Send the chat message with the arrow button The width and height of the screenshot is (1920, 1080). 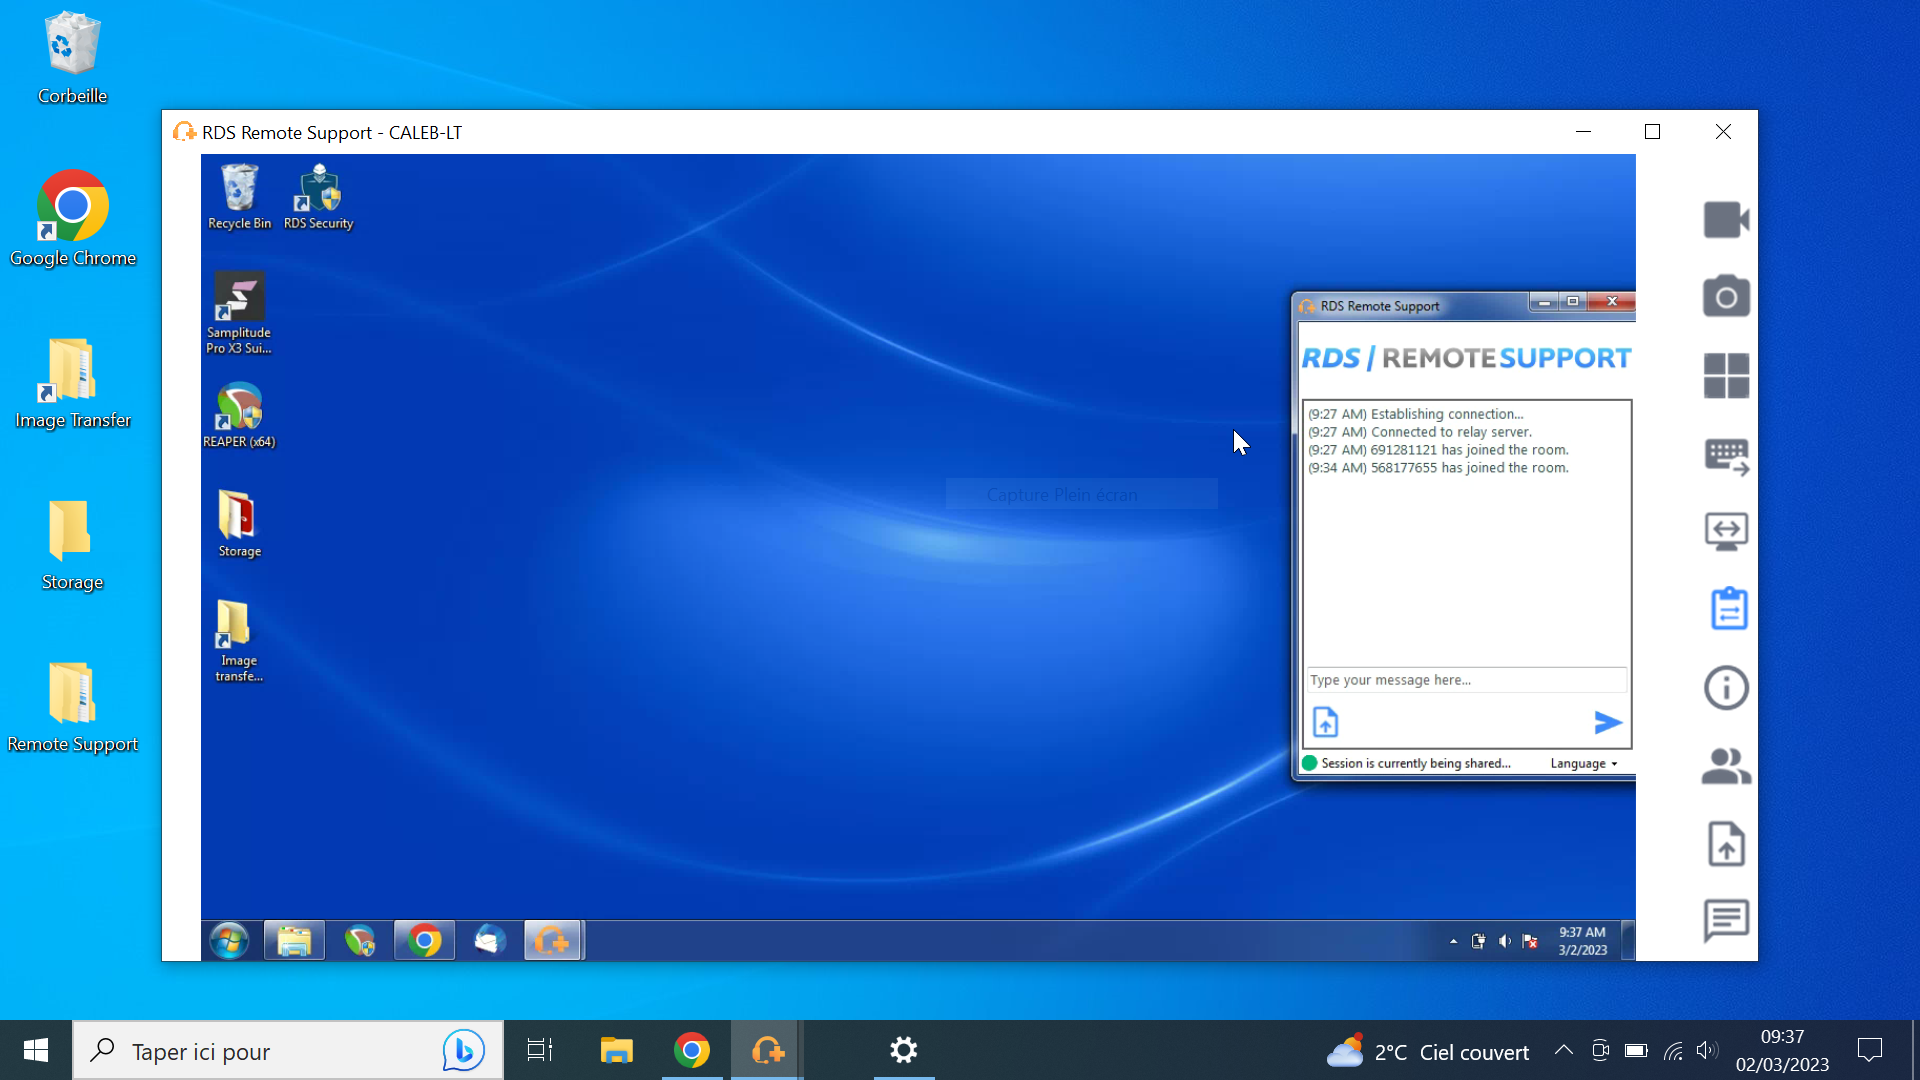click(1607, 722)
